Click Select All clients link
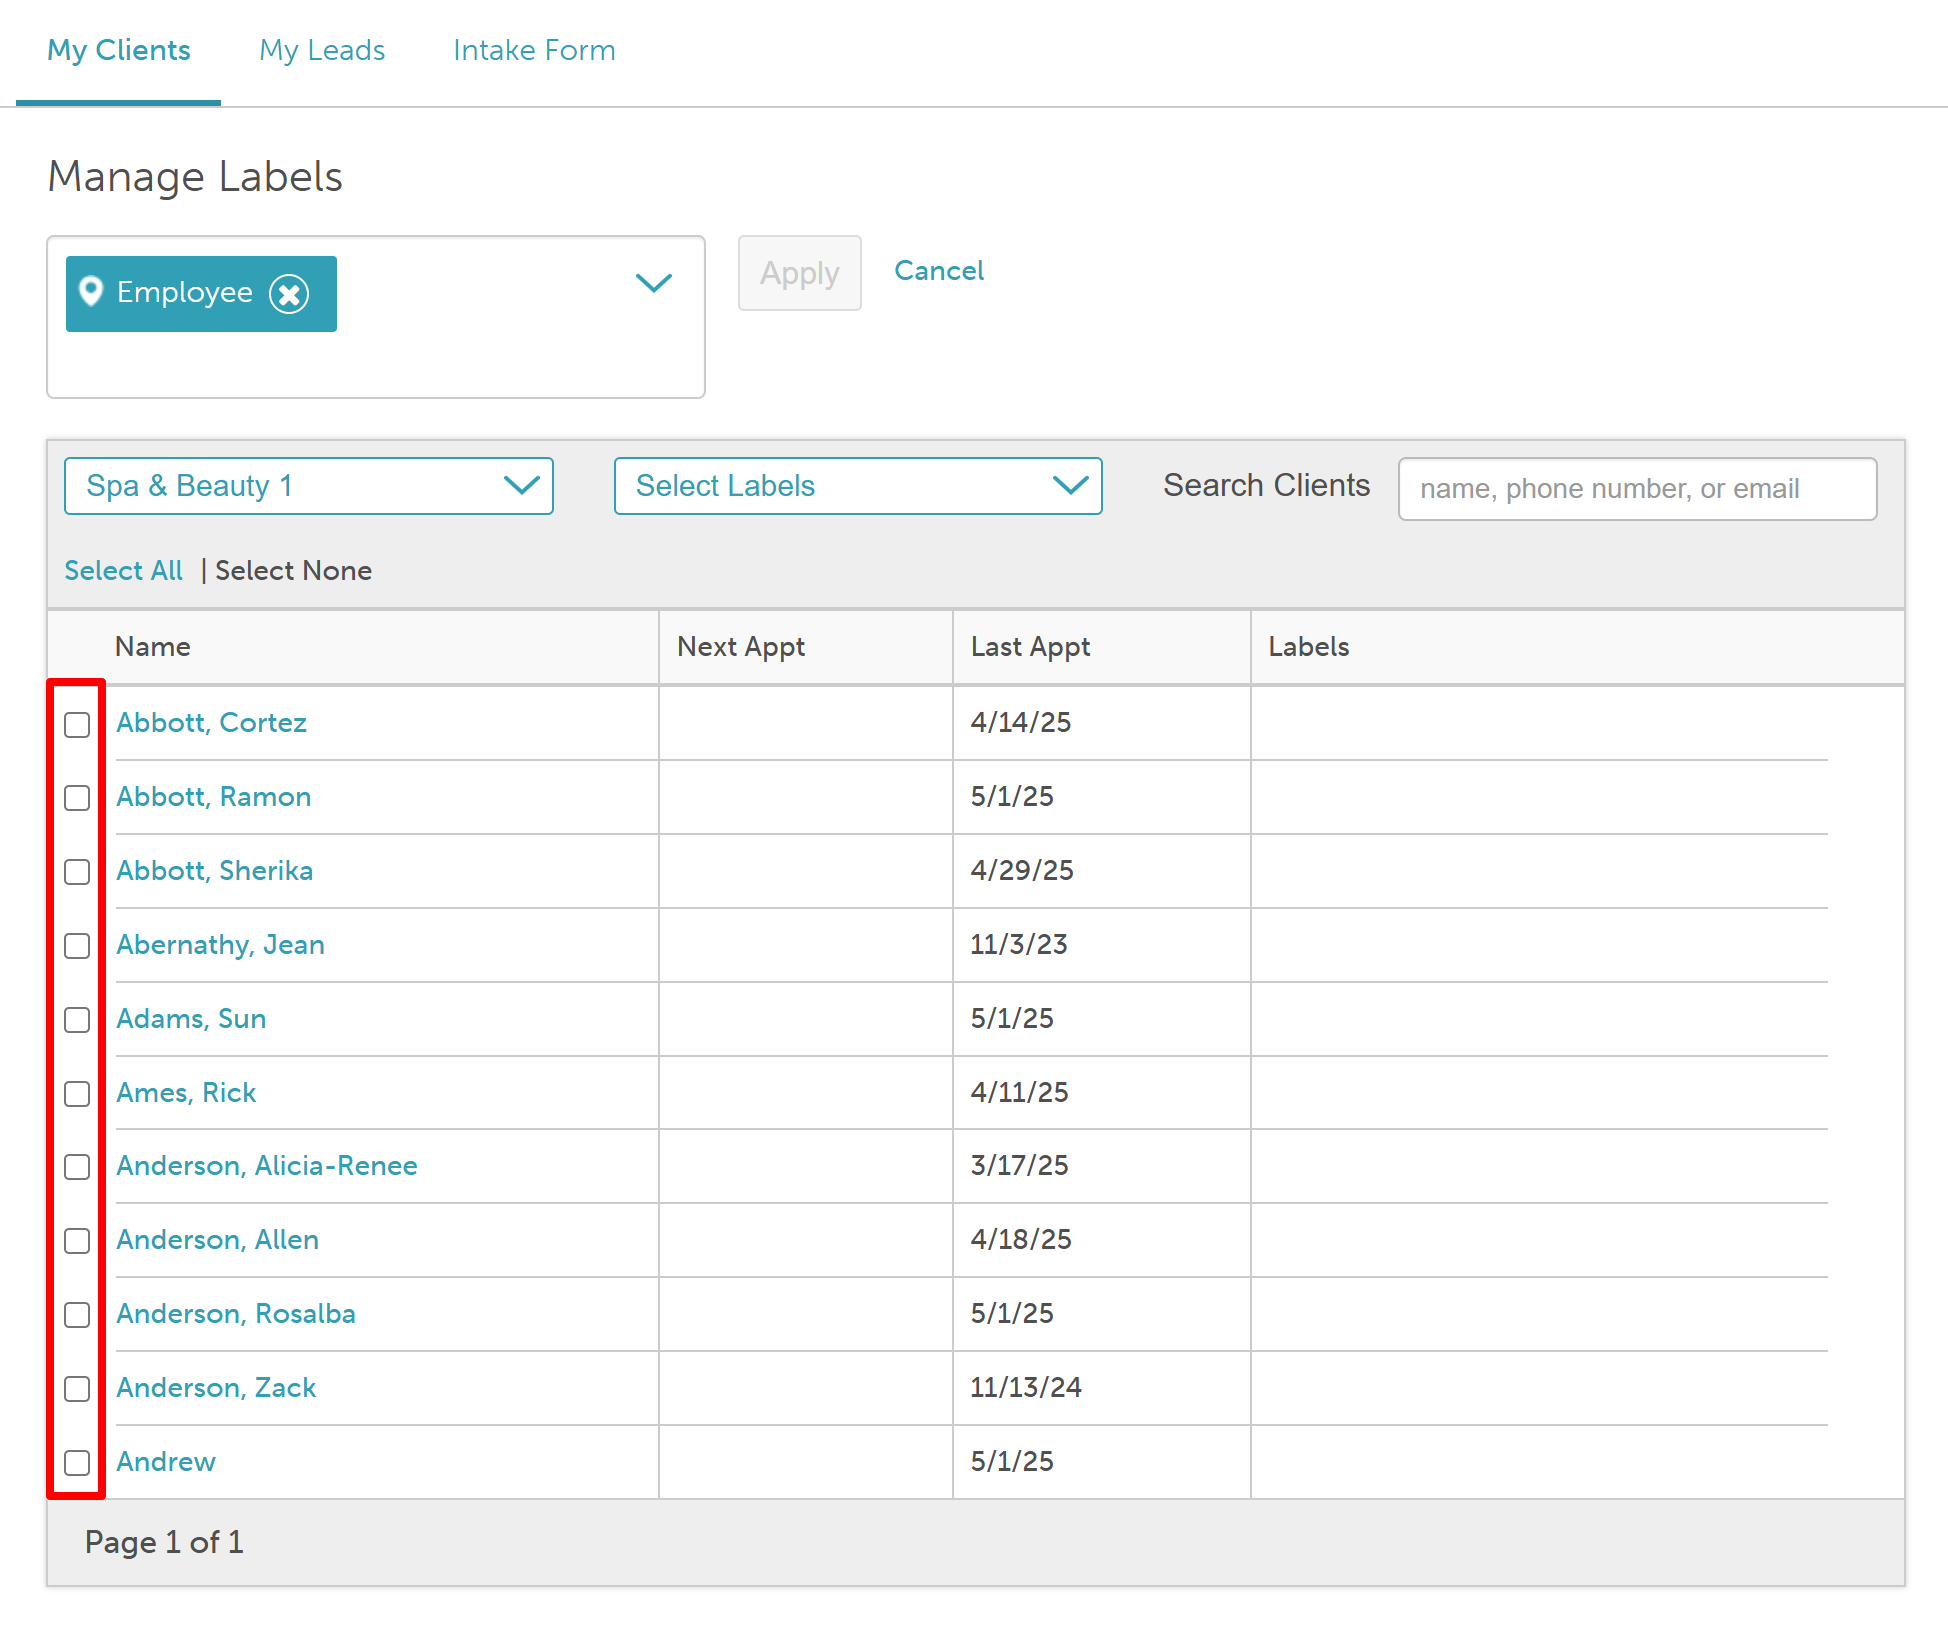1948x1642 pixels. pyautogui.click(x=123, y=571)
